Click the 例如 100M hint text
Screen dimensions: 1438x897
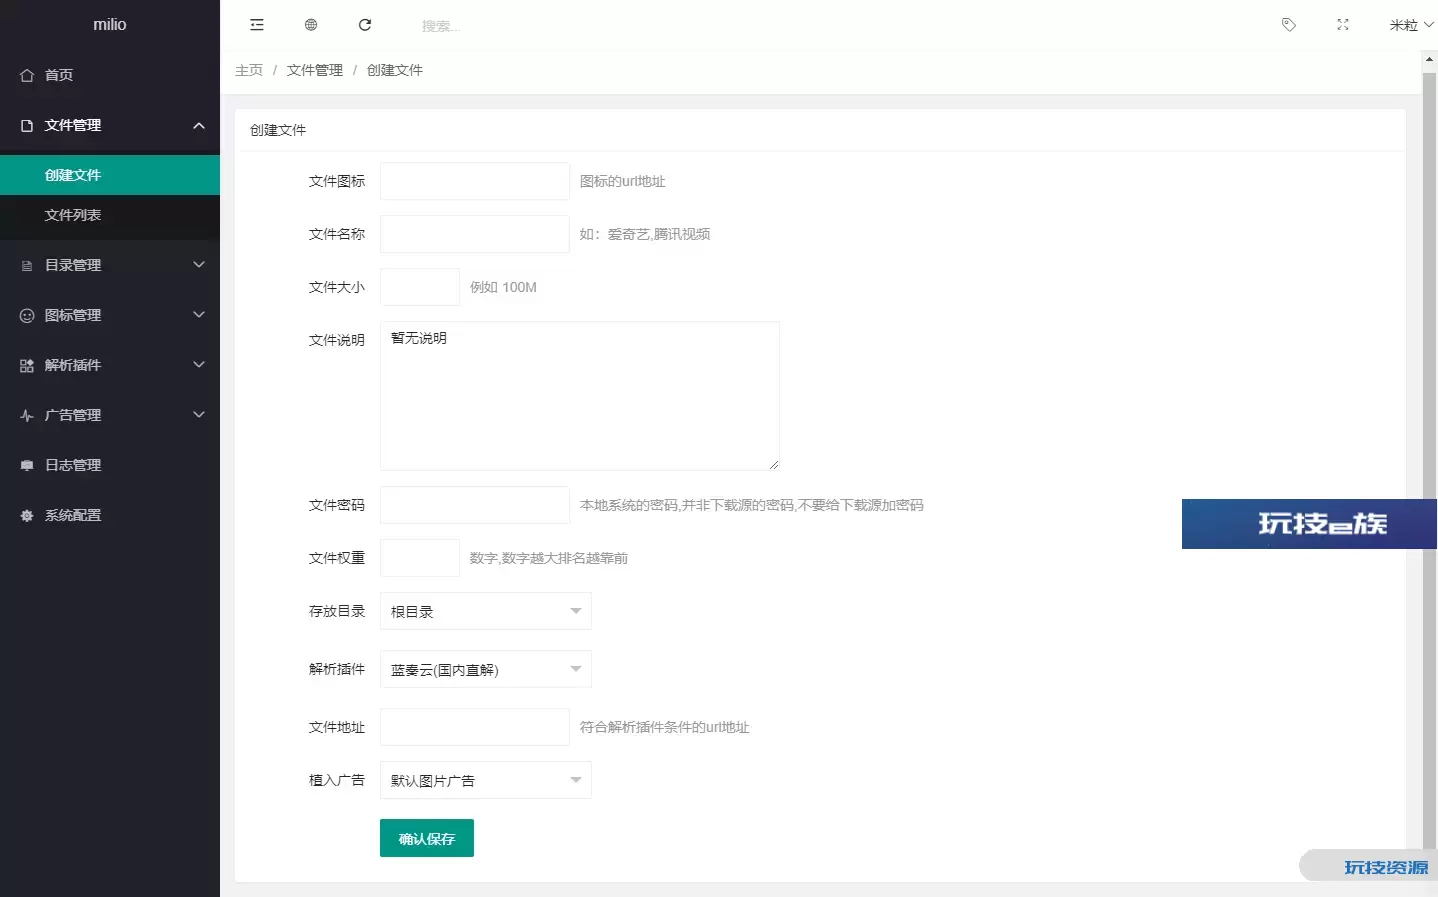pos(503,287)
